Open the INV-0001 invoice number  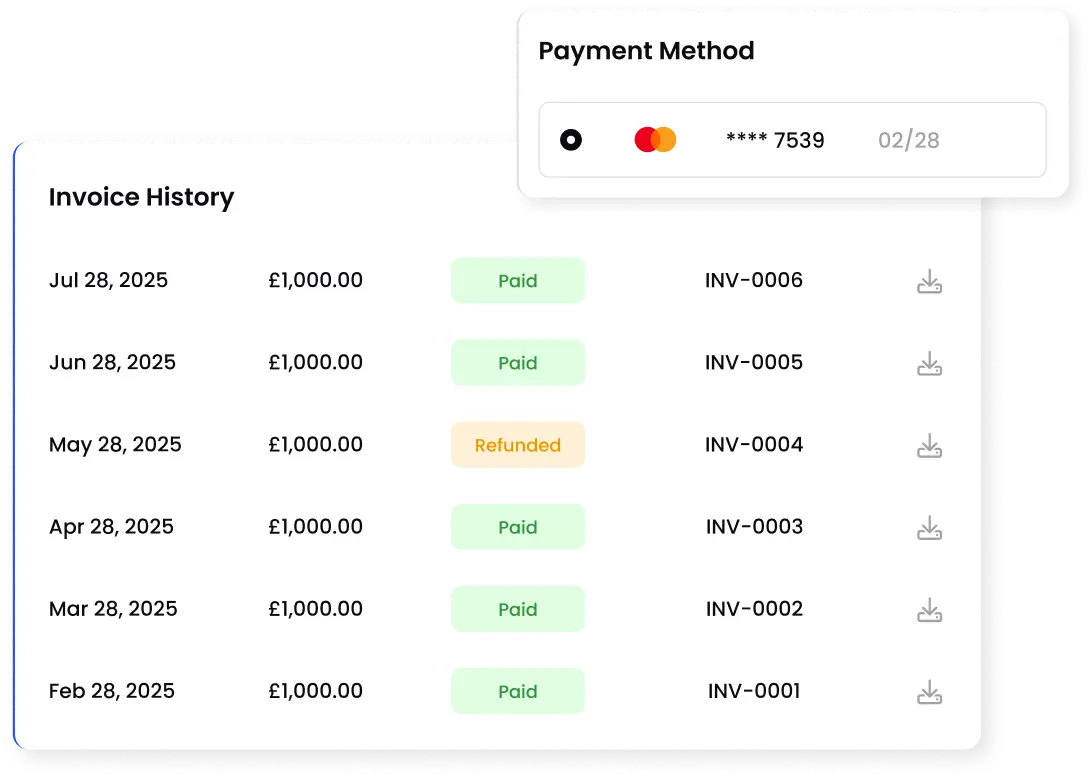click(754, 690)
